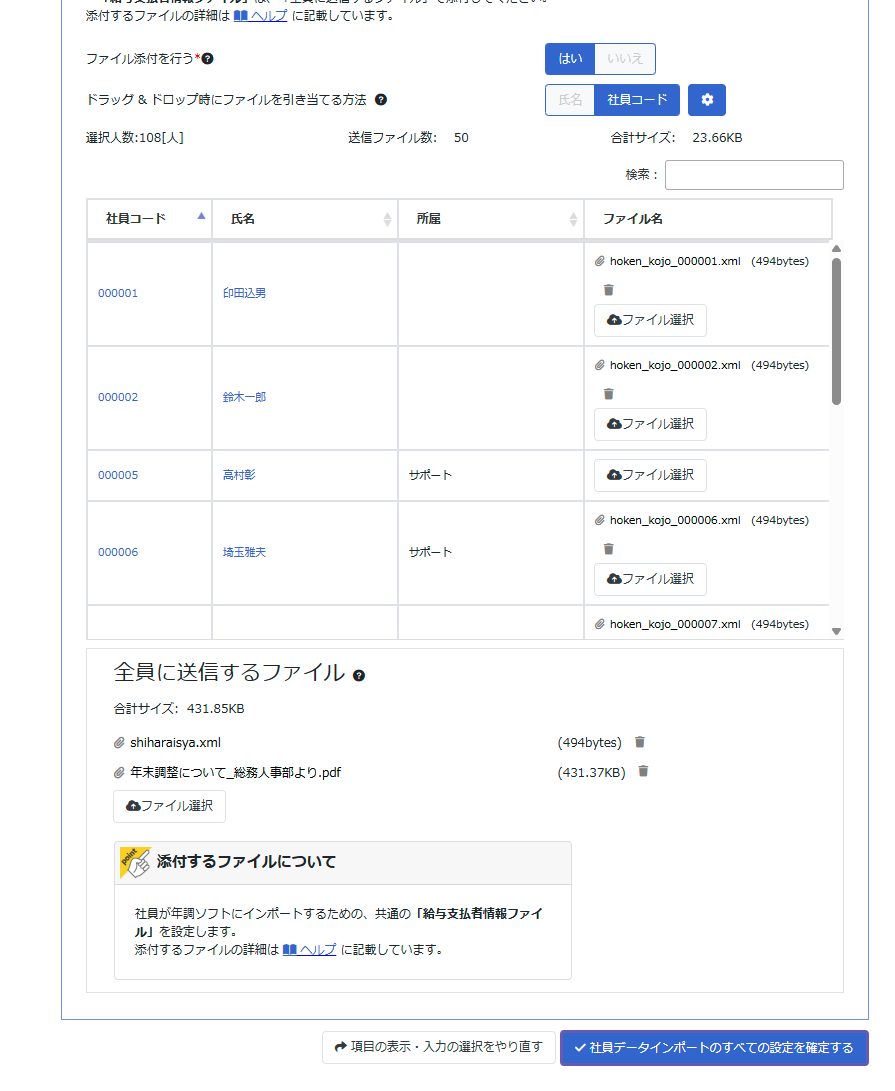Select いいえ for file attachment

pos(625,59)
